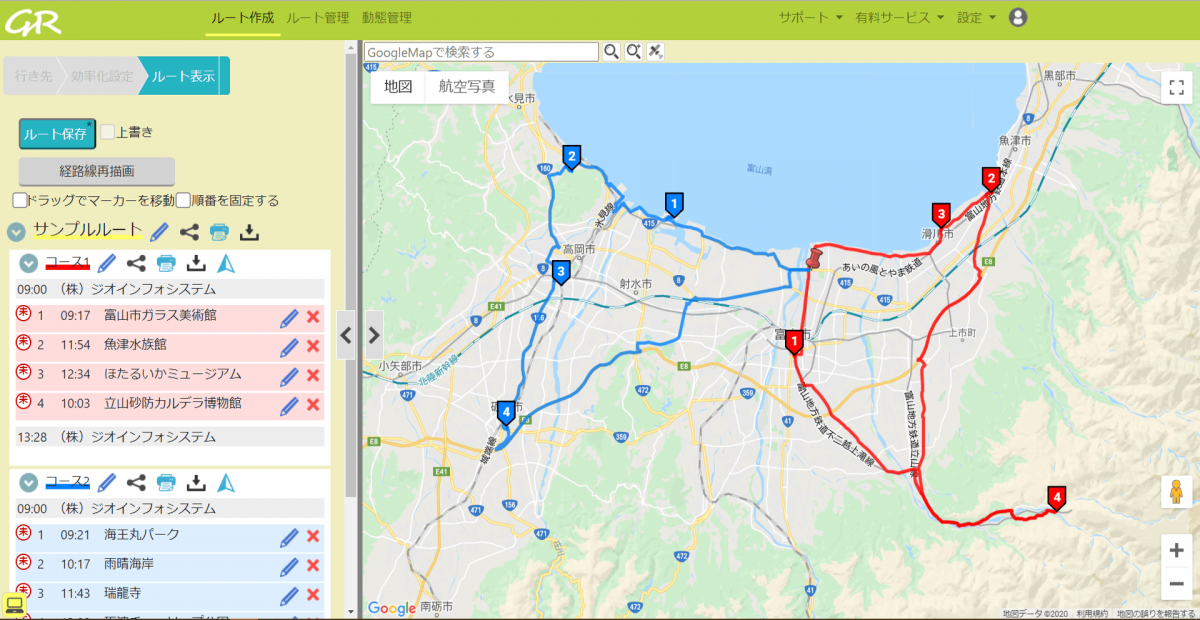Open navigation arrow for コース1
The image size is (1200, 620).
(x=226, y=263)
